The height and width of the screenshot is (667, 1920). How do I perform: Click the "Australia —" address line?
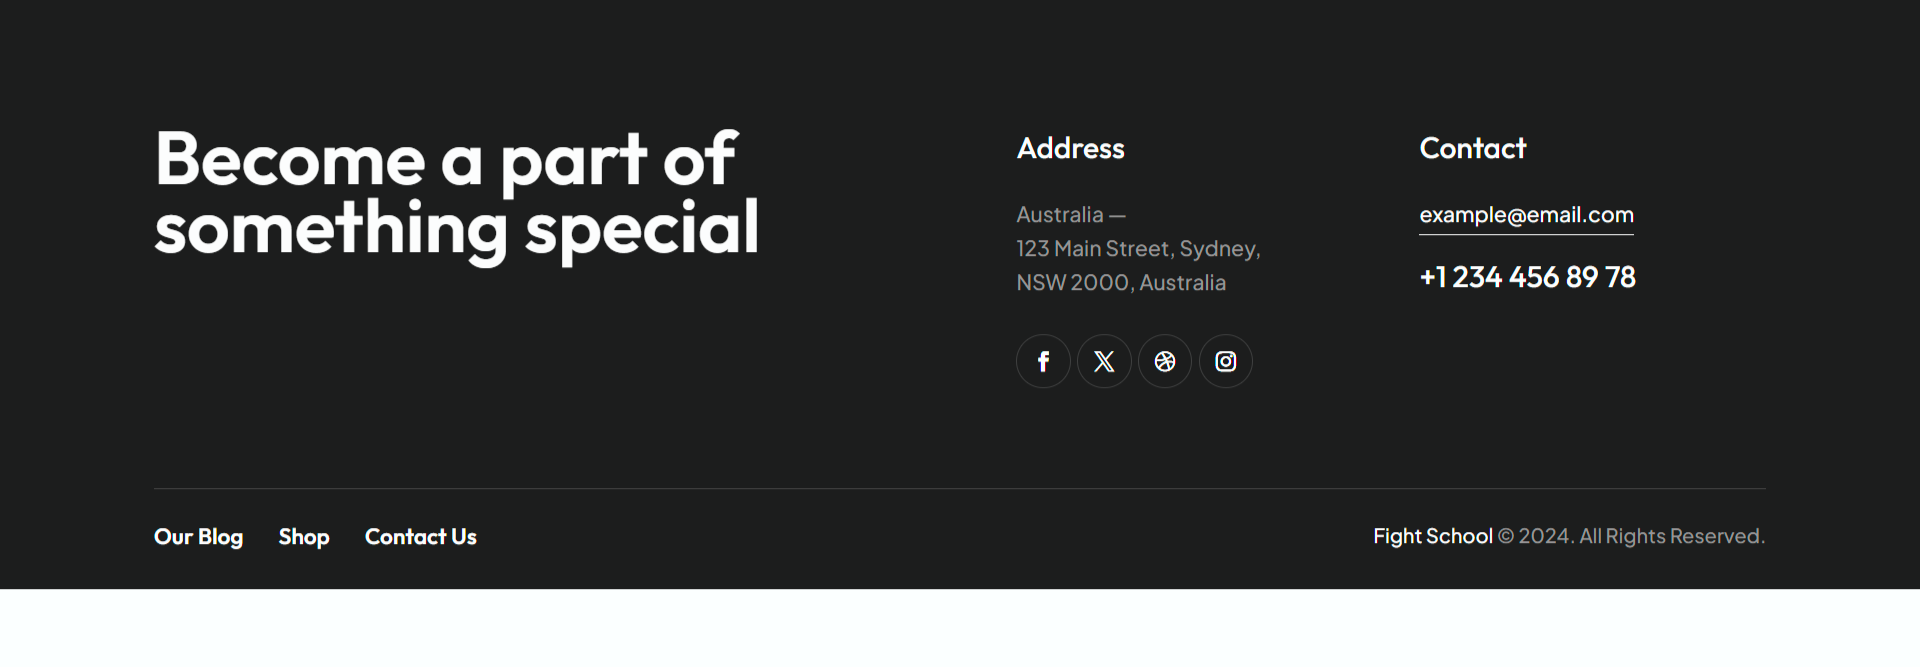click(1070, 215)
